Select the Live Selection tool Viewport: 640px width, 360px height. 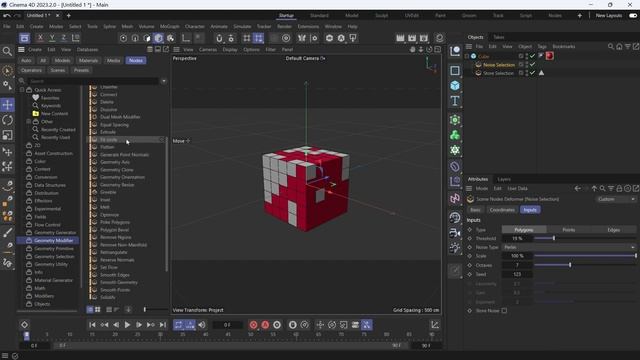coord(7,71)
